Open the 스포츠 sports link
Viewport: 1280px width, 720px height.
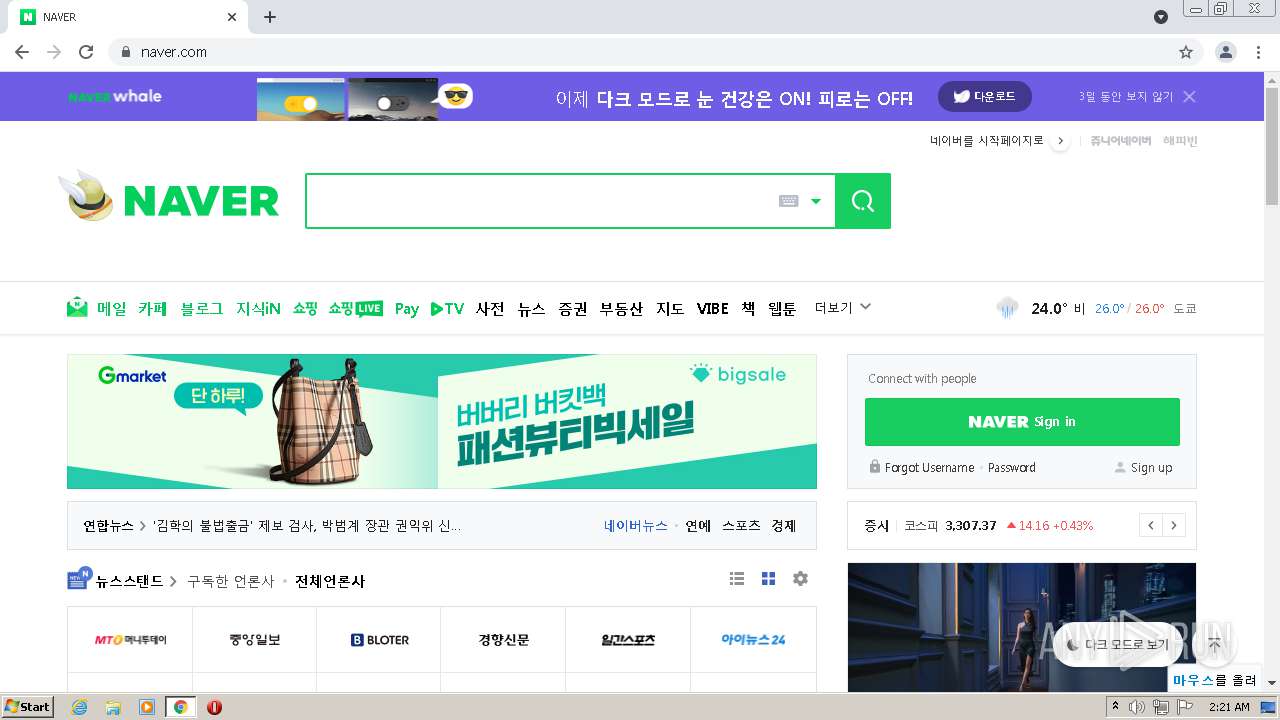coord(741,526)
